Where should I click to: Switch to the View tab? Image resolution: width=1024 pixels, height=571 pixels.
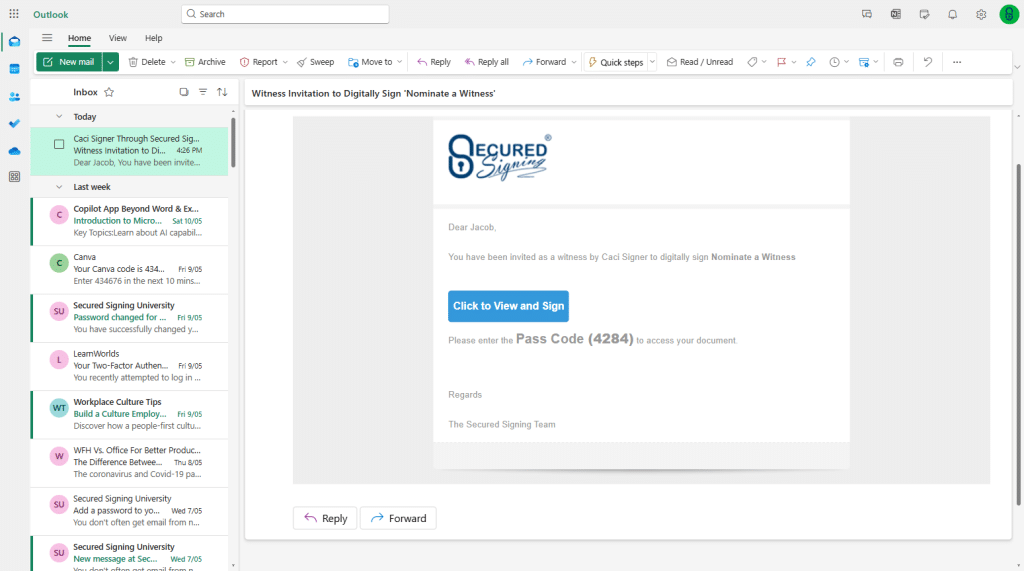point(117,38)
